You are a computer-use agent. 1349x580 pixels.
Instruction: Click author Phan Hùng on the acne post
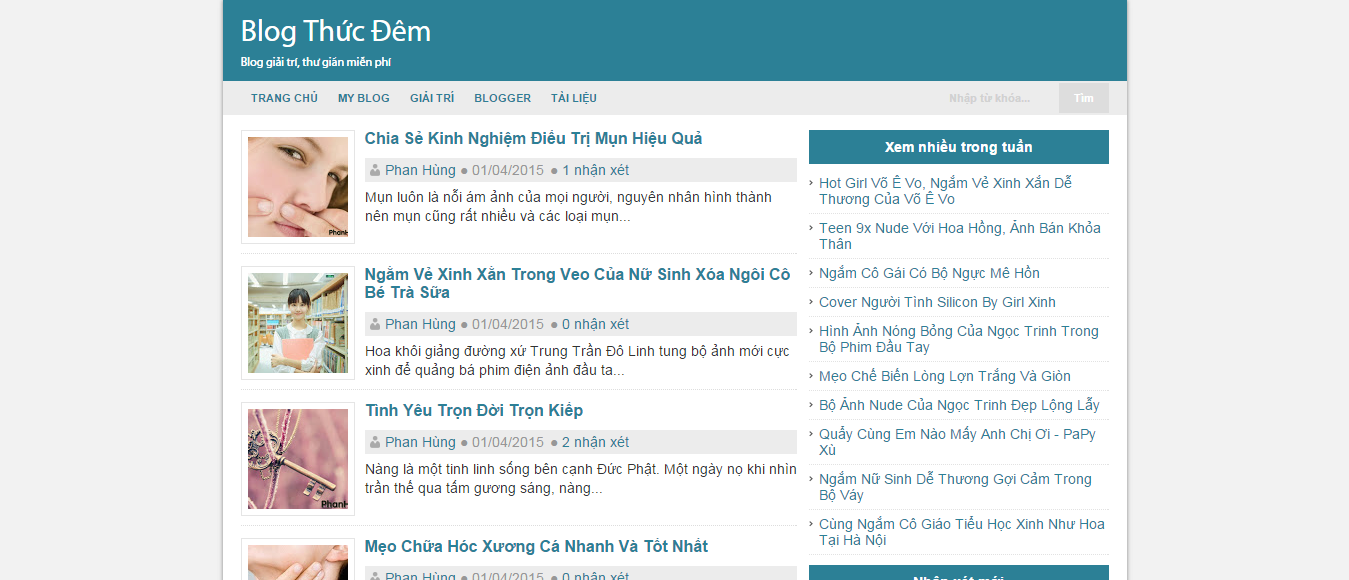(420, 170)
